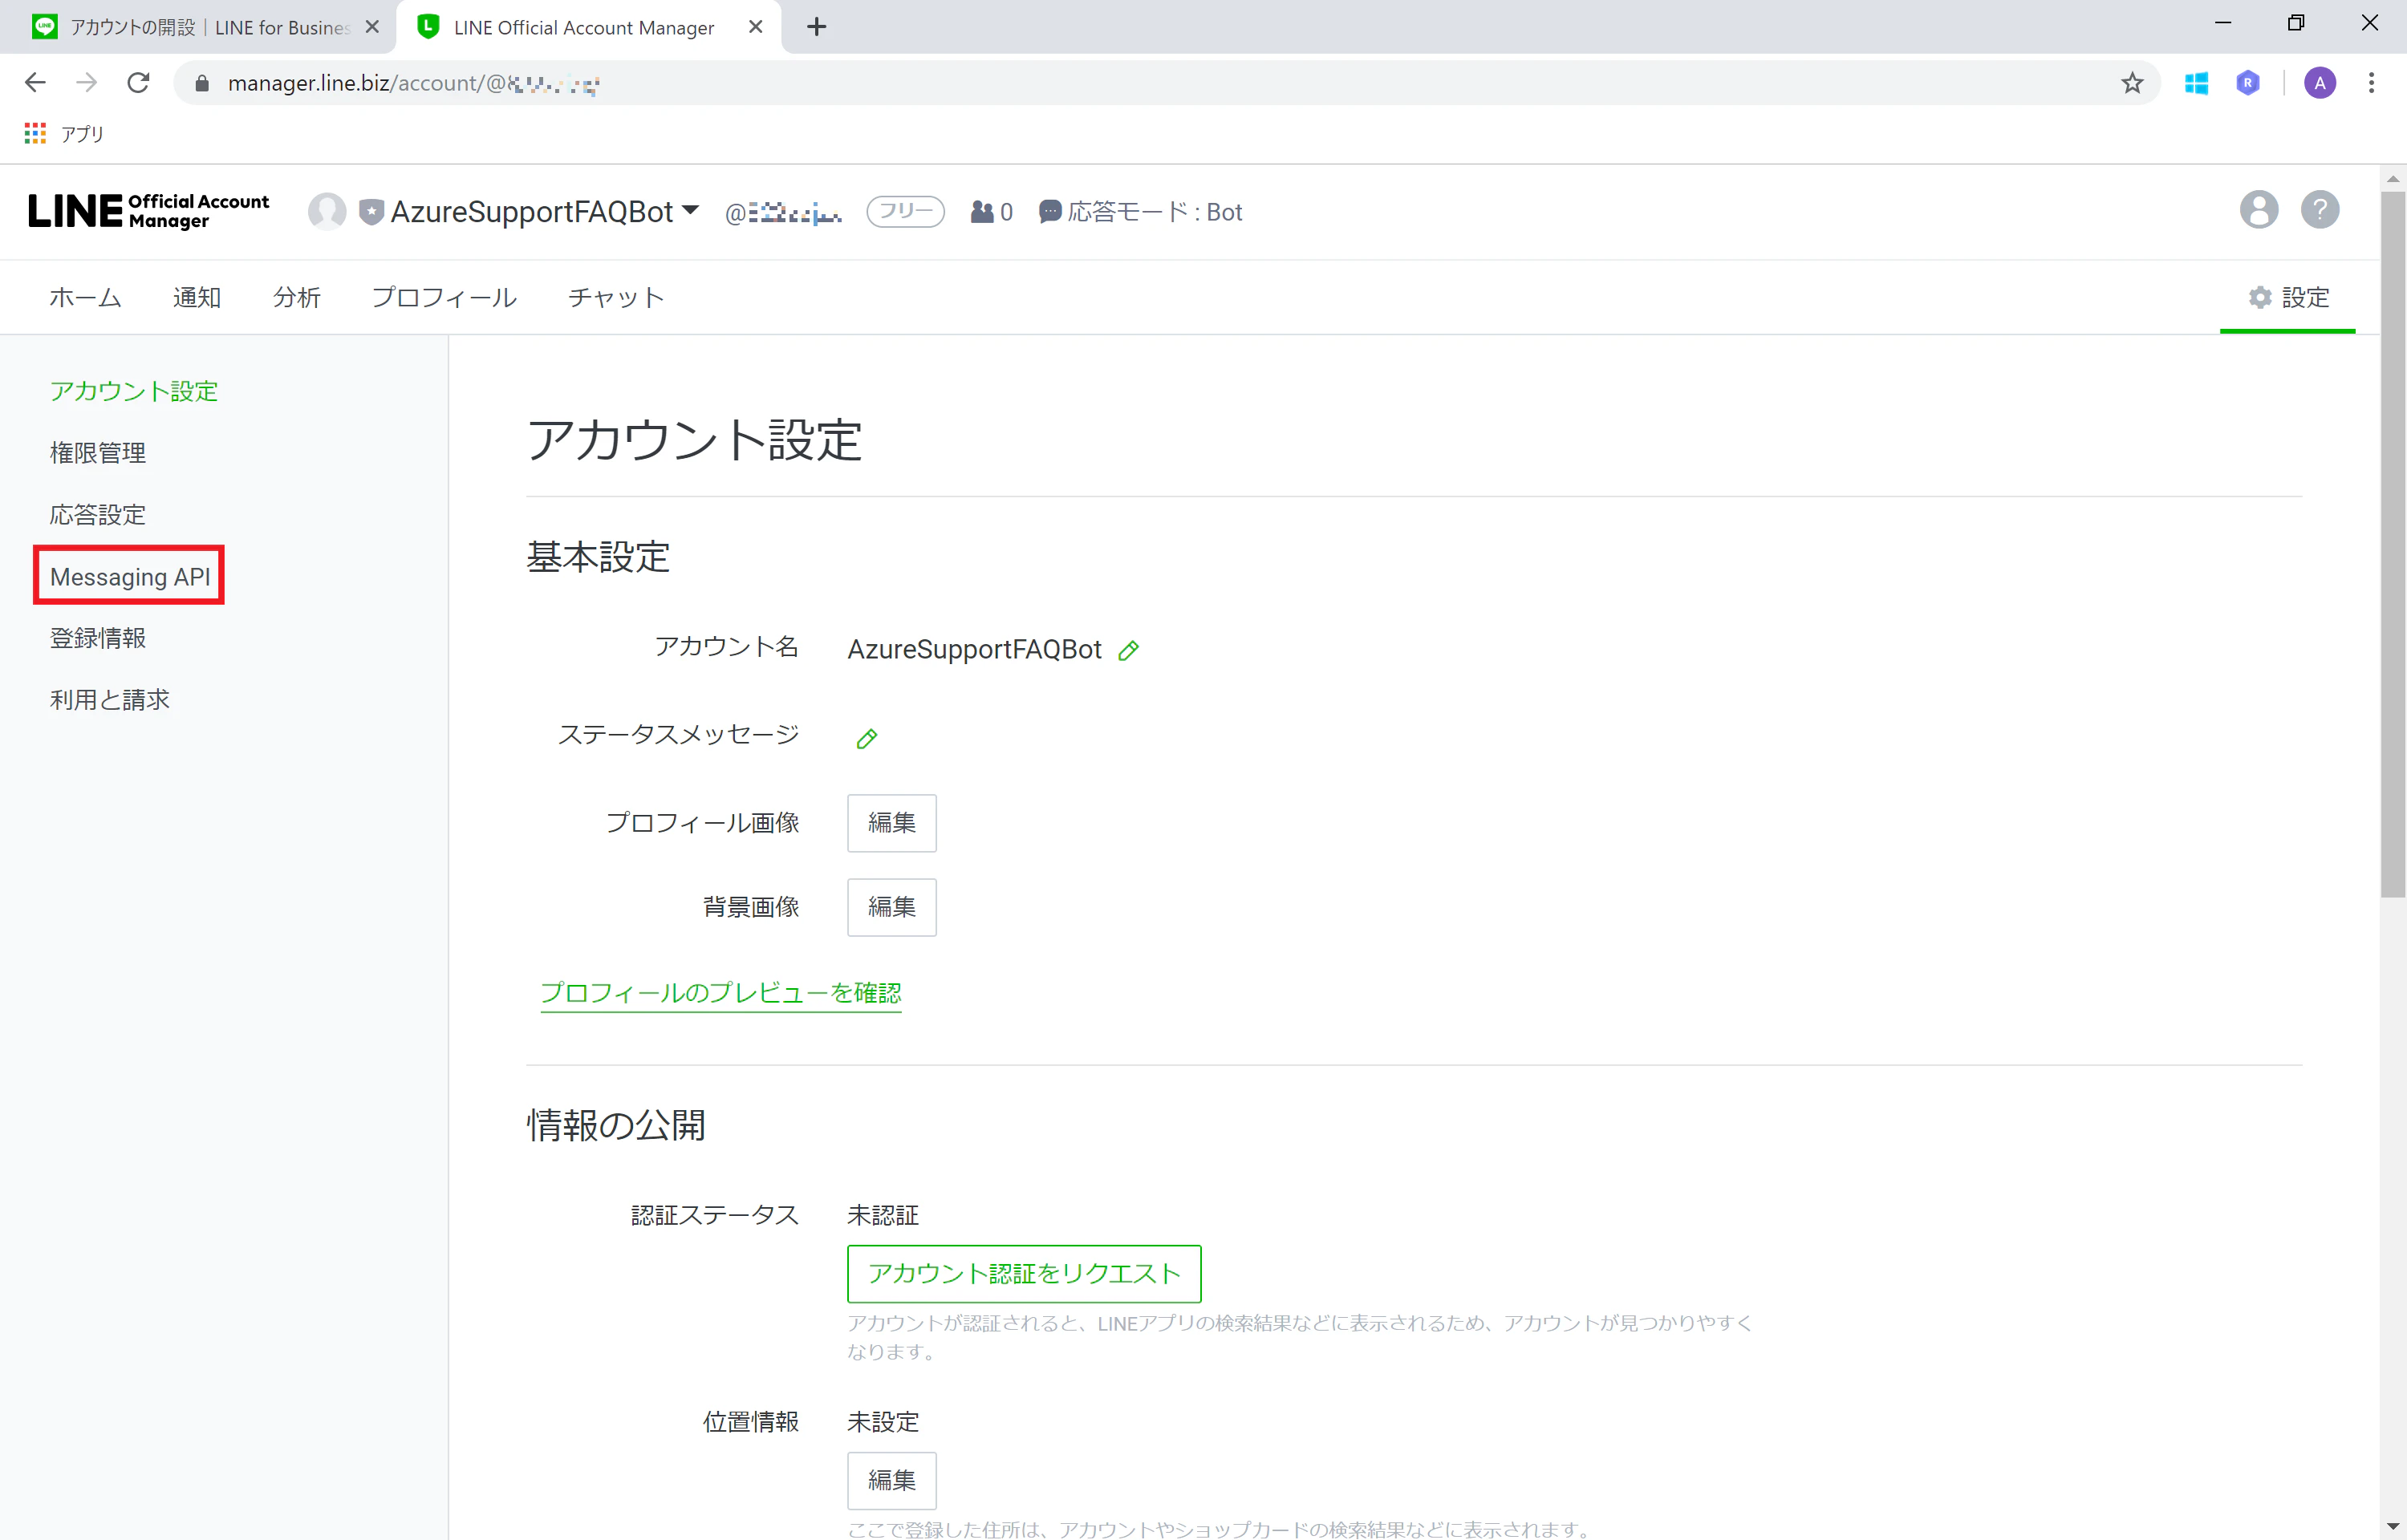Image resolution: width=2407 pixels, height=1540 pixels.
Task: Select 権限管理 in the sidebar
Action: (98, 453)
